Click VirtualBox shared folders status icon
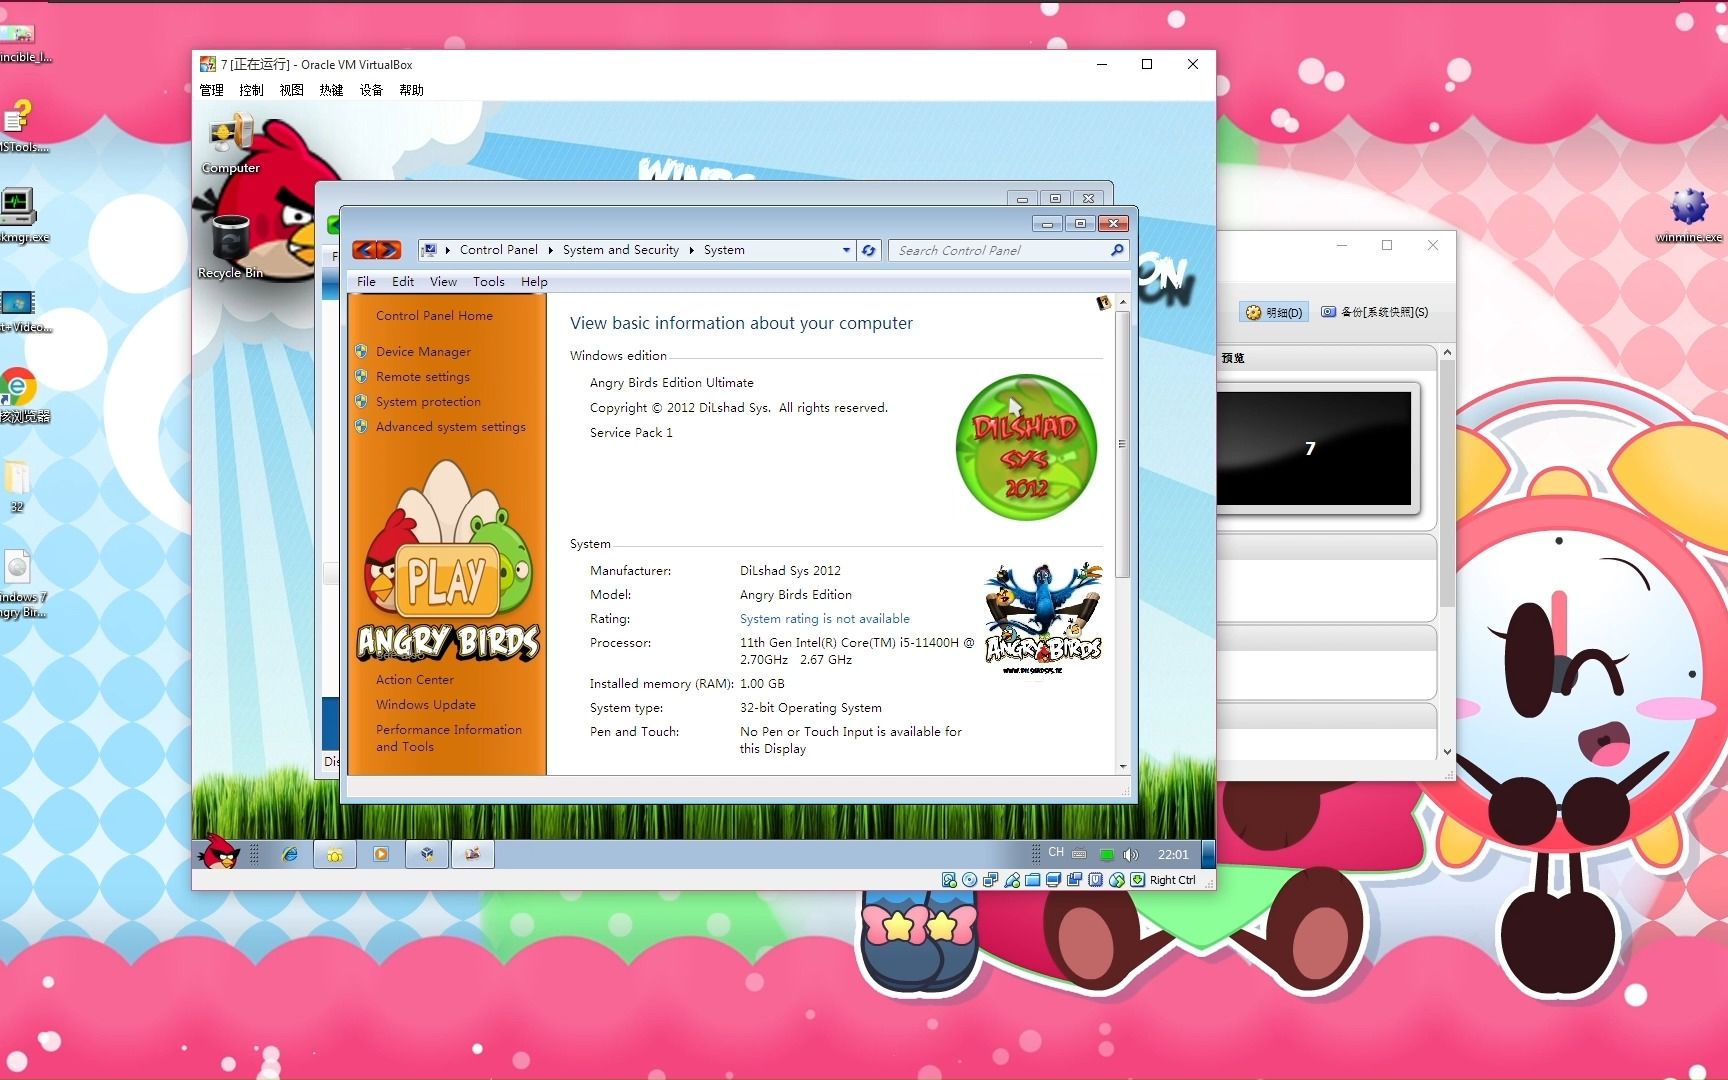Viewport: 1728px width, 1080px height. pyautogui.click(x=1032, y=880)
